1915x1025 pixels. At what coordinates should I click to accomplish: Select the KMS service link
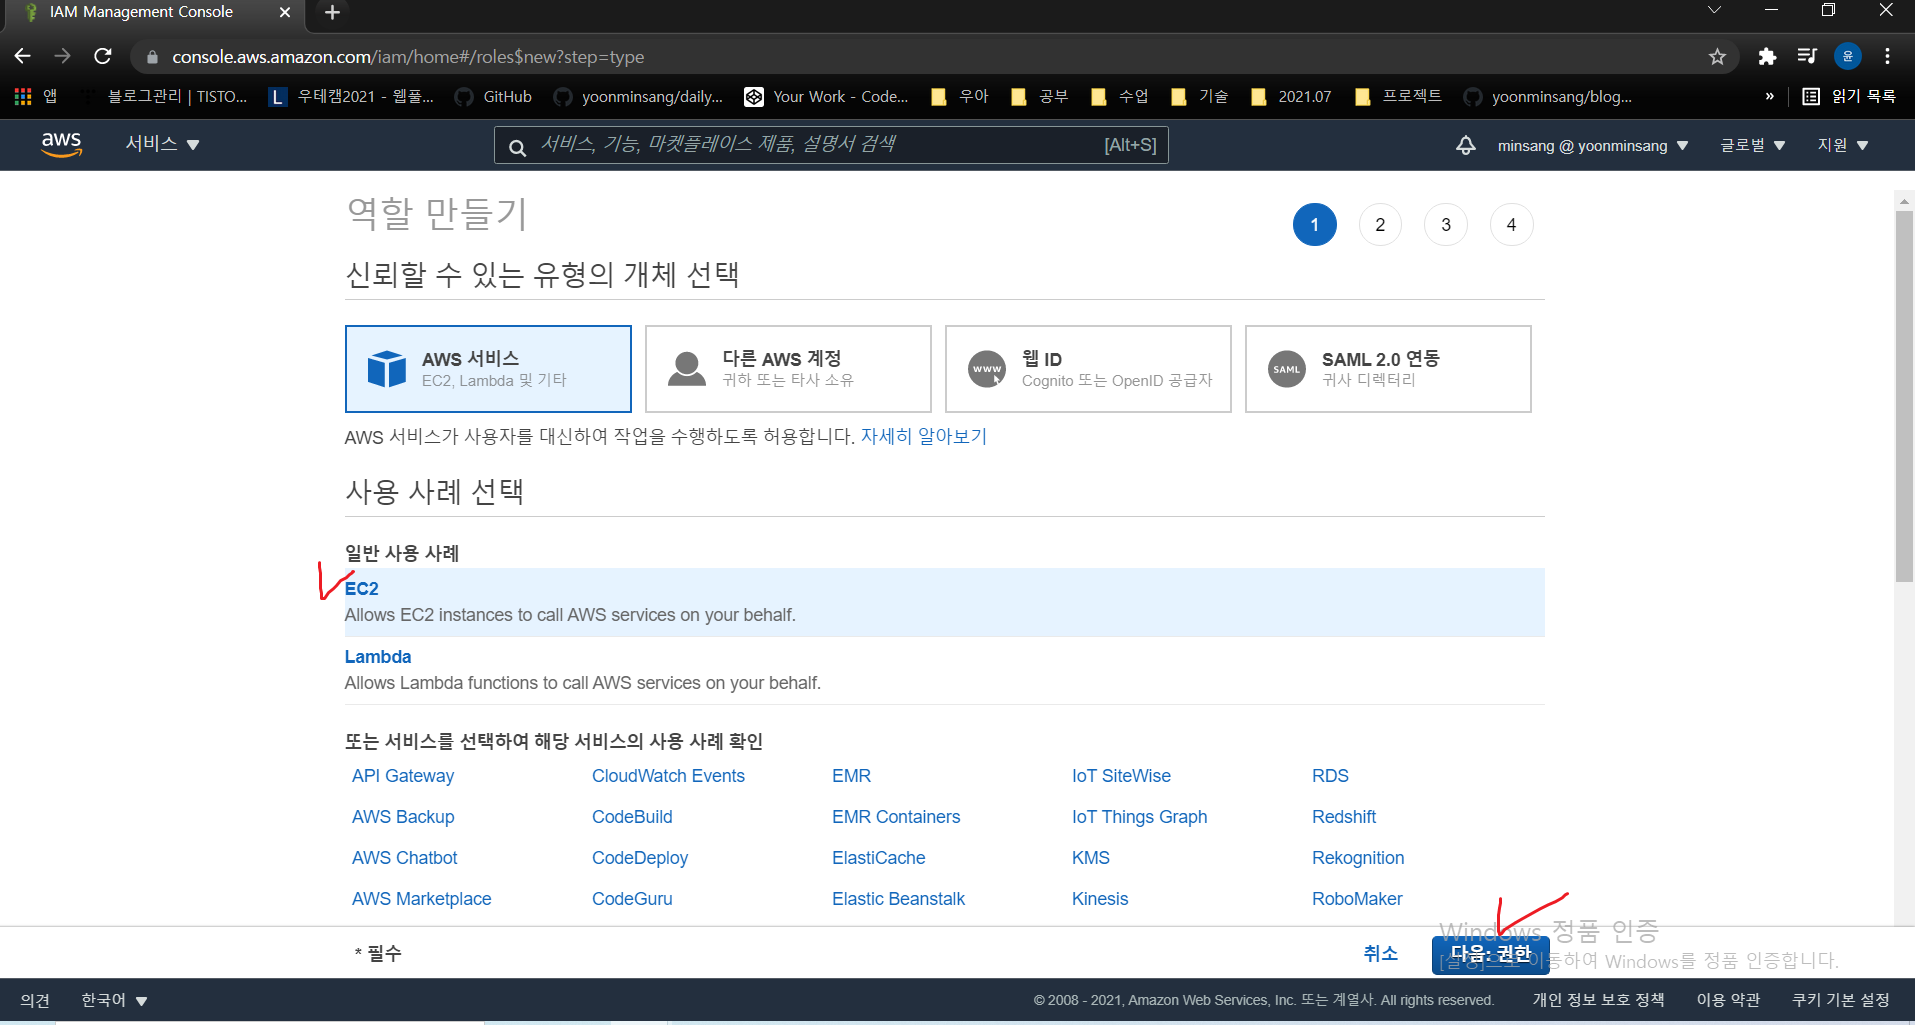pos(1091,858)
